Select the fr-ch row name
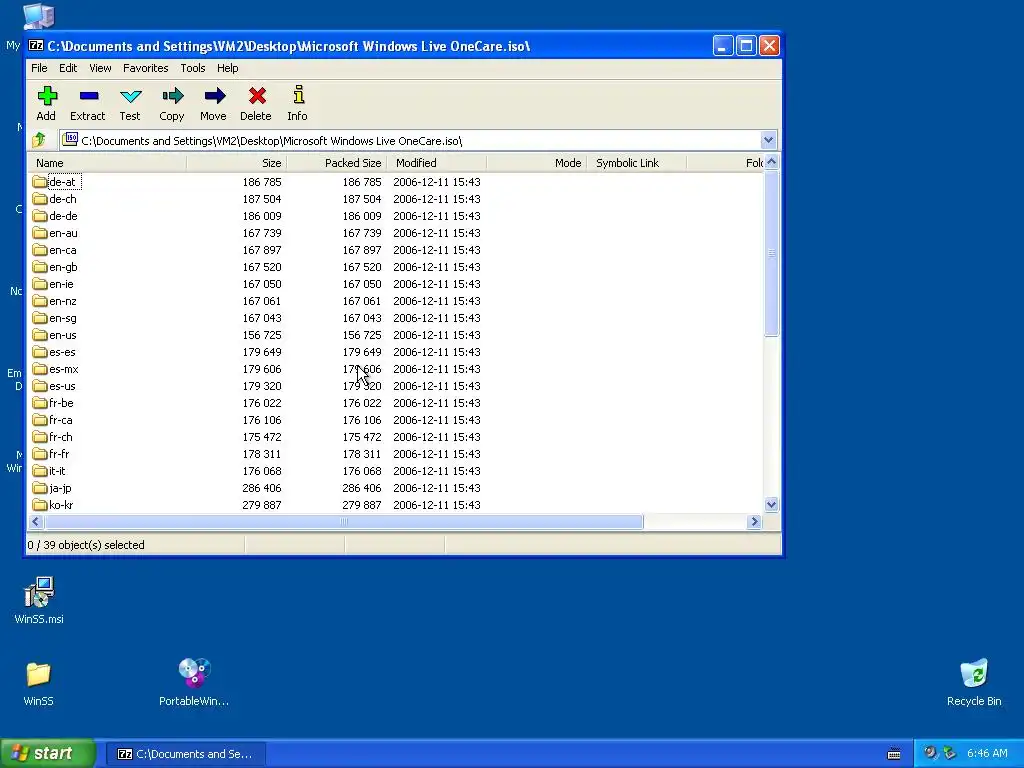 click(x=61, y=437)
